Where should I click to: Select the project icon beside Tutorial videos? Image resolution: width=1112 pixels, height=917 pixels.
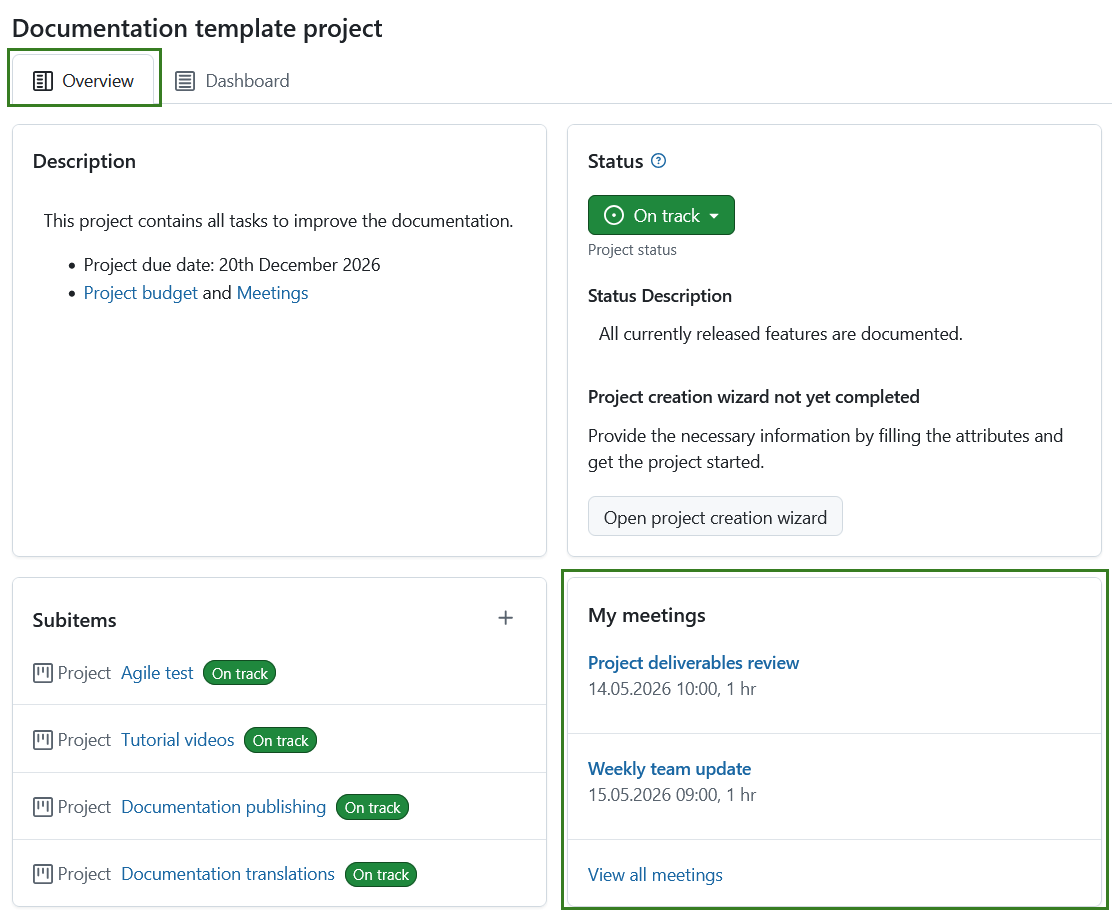click(x=43, y=740)
